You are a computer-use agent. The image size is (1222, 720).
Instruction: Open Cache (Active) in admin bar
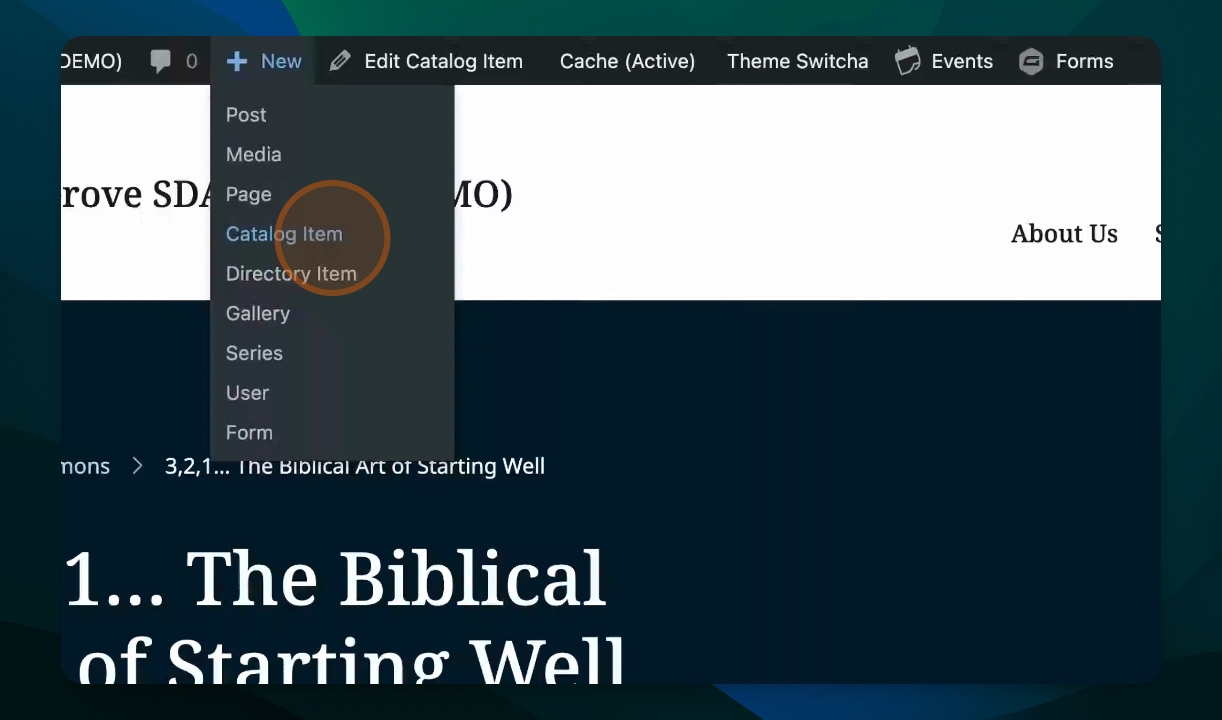click(x=627, y=61)
